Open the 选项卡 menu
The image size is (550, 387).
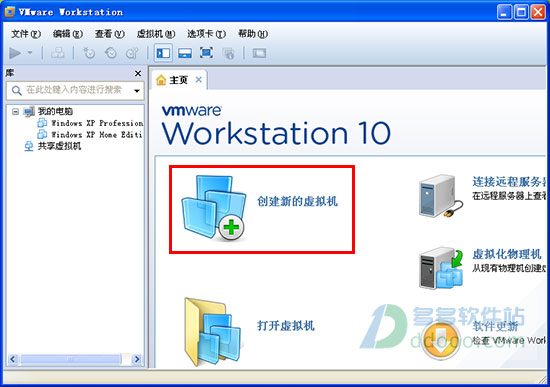click(206, 34)
